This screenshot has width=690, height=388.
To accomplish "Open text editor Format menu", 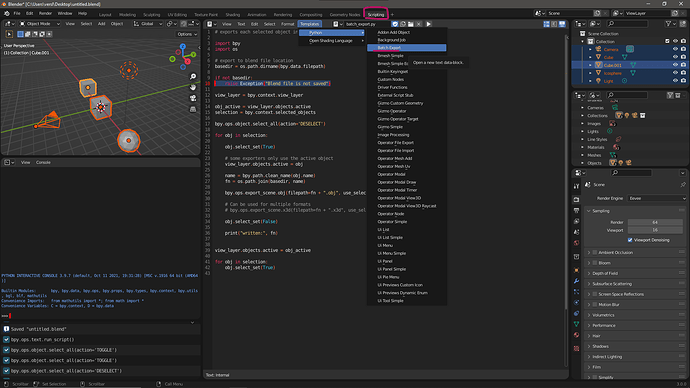I will (x=287, y=24).
